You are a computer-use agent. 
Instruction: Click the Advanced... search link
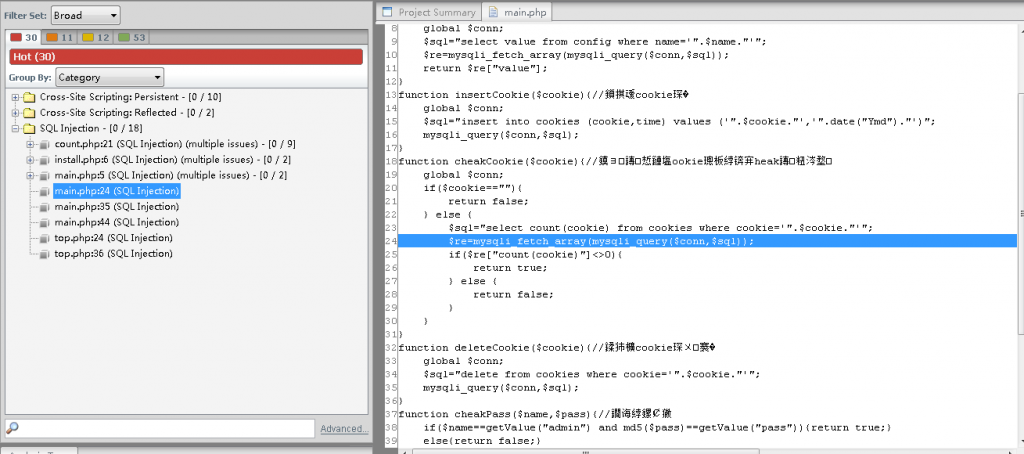pyautogui.click(x=344, y=429)
